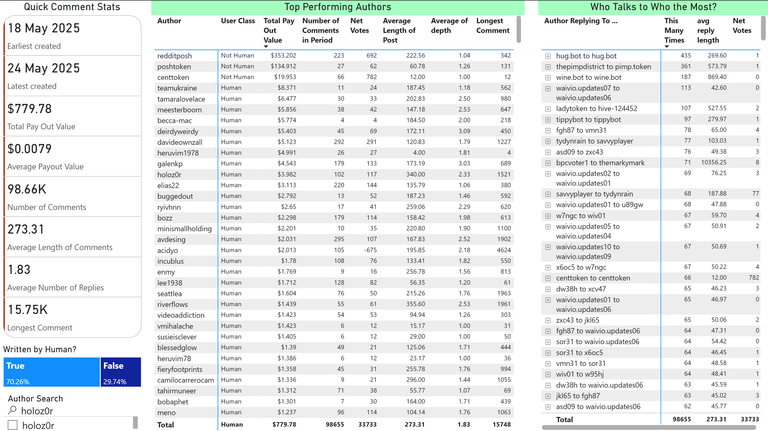Expand the asd09 to zxc43 row
This screenshot has height=431, width=768.
(x=548, y=152)
